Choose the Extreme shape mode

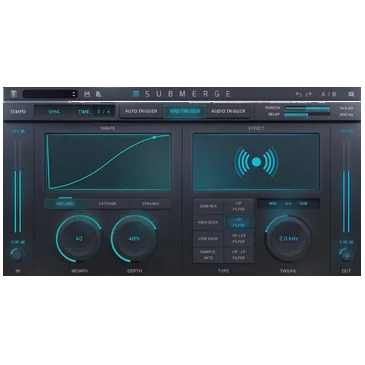[108, 204]
